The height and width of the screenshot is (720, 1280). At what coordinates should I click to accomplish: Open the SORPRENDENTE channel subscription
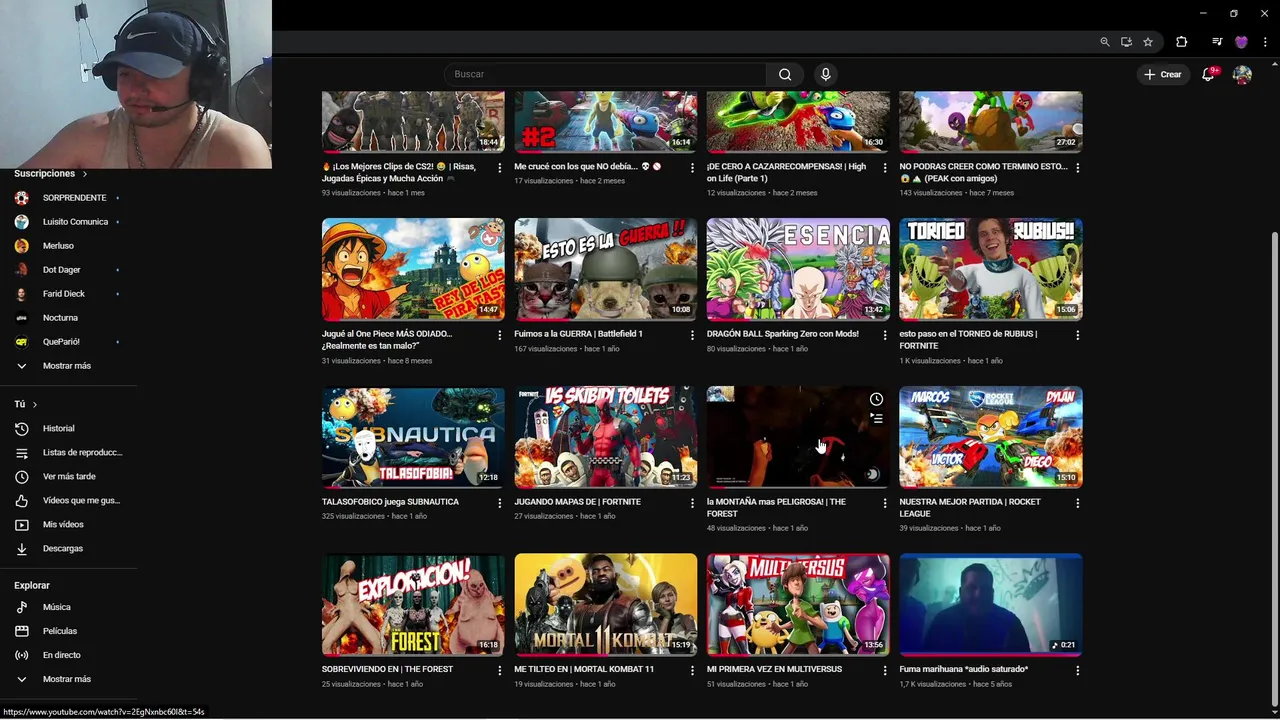click(68, 198)
